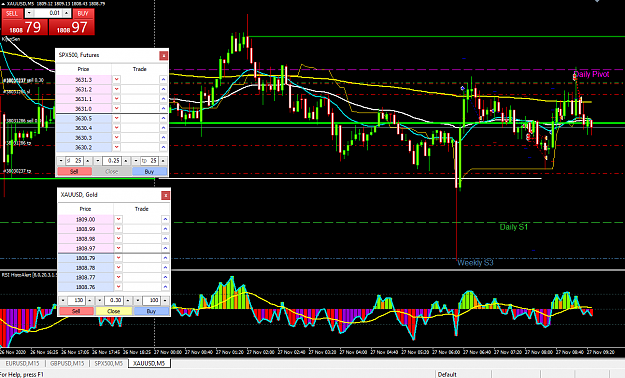Click the Buy button in XAUUSD Gold panel
Viewport: 625px width, 378px height.
(151, 311)
